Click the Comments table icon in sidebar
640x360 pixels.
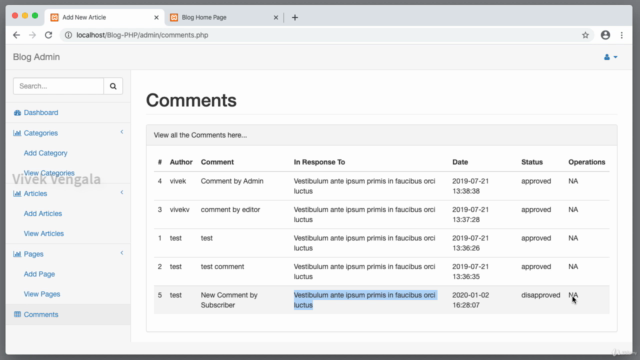(17, 314)
